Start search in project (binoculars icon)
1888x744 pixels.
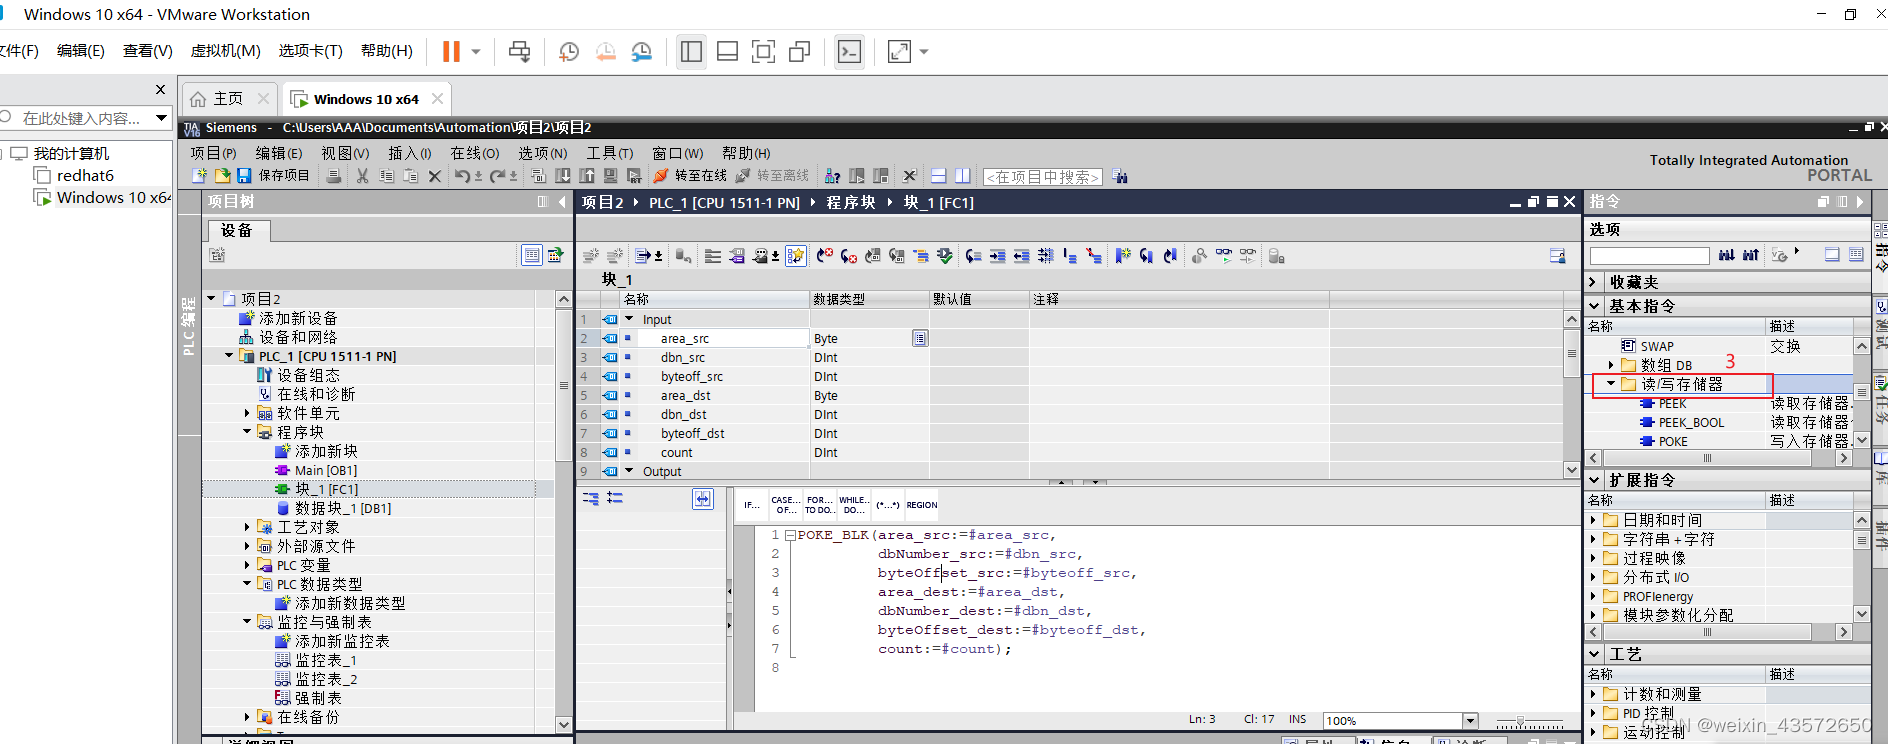[x=1120, y=176]
